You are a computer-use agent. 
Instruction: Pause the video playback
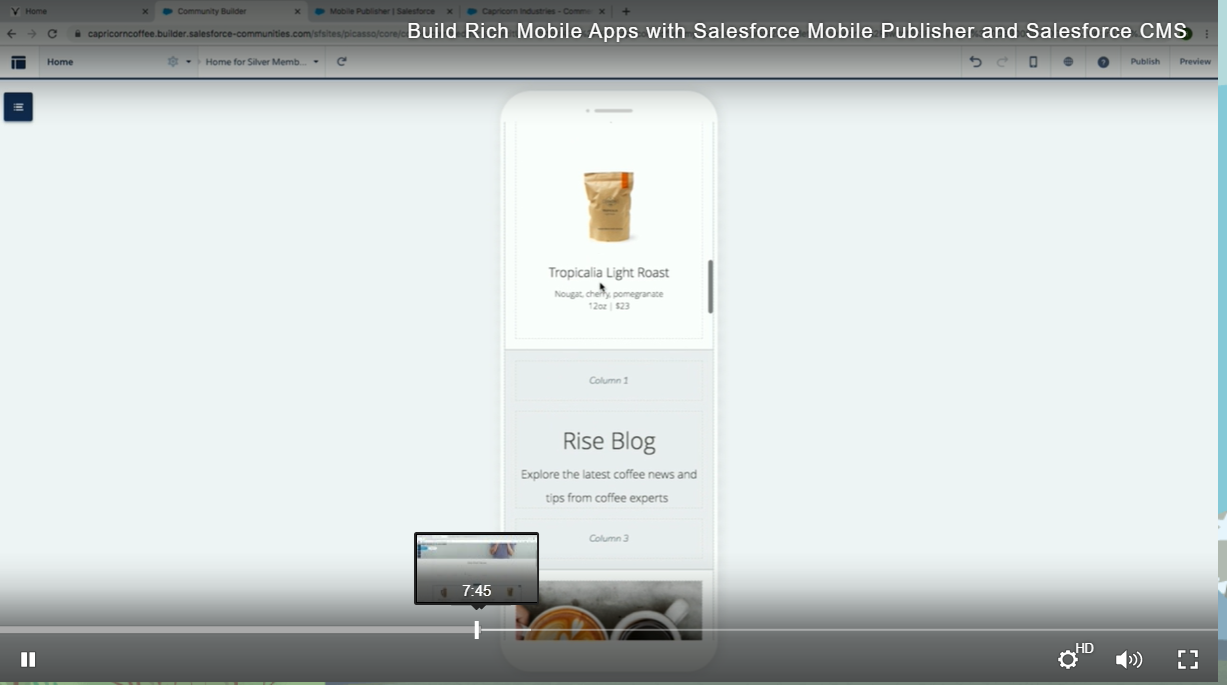pos(28,659)
